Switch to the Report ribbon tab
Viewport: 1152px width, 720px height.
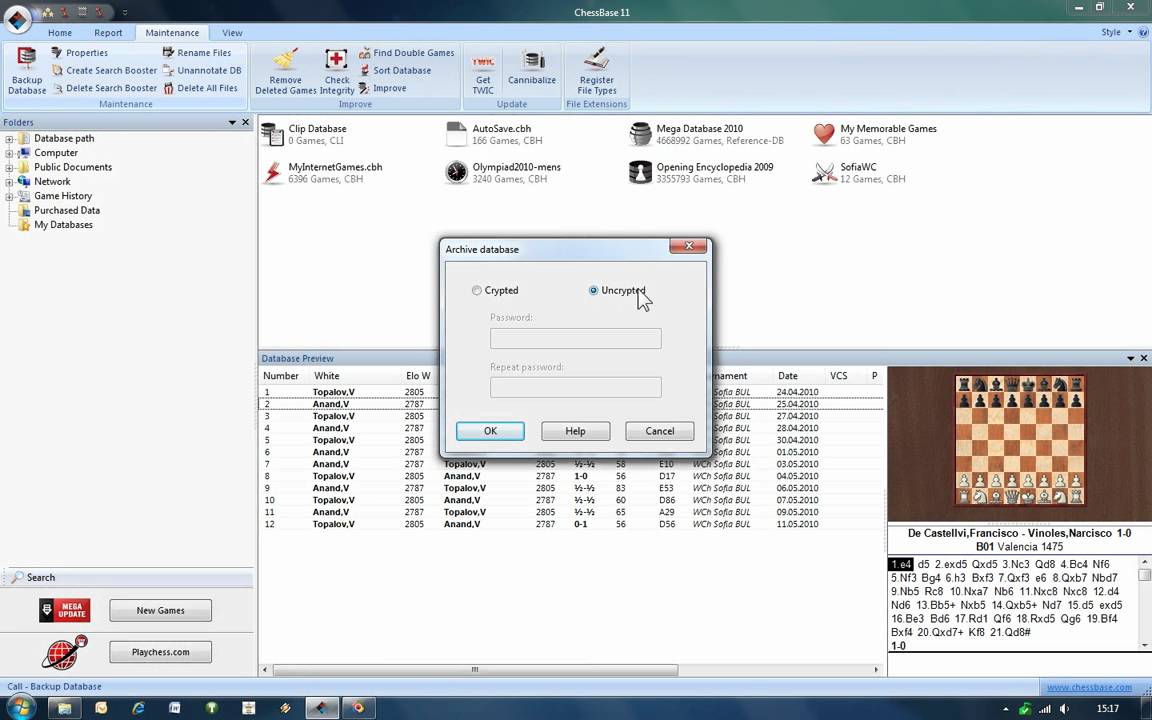click(x=108, y=32)
